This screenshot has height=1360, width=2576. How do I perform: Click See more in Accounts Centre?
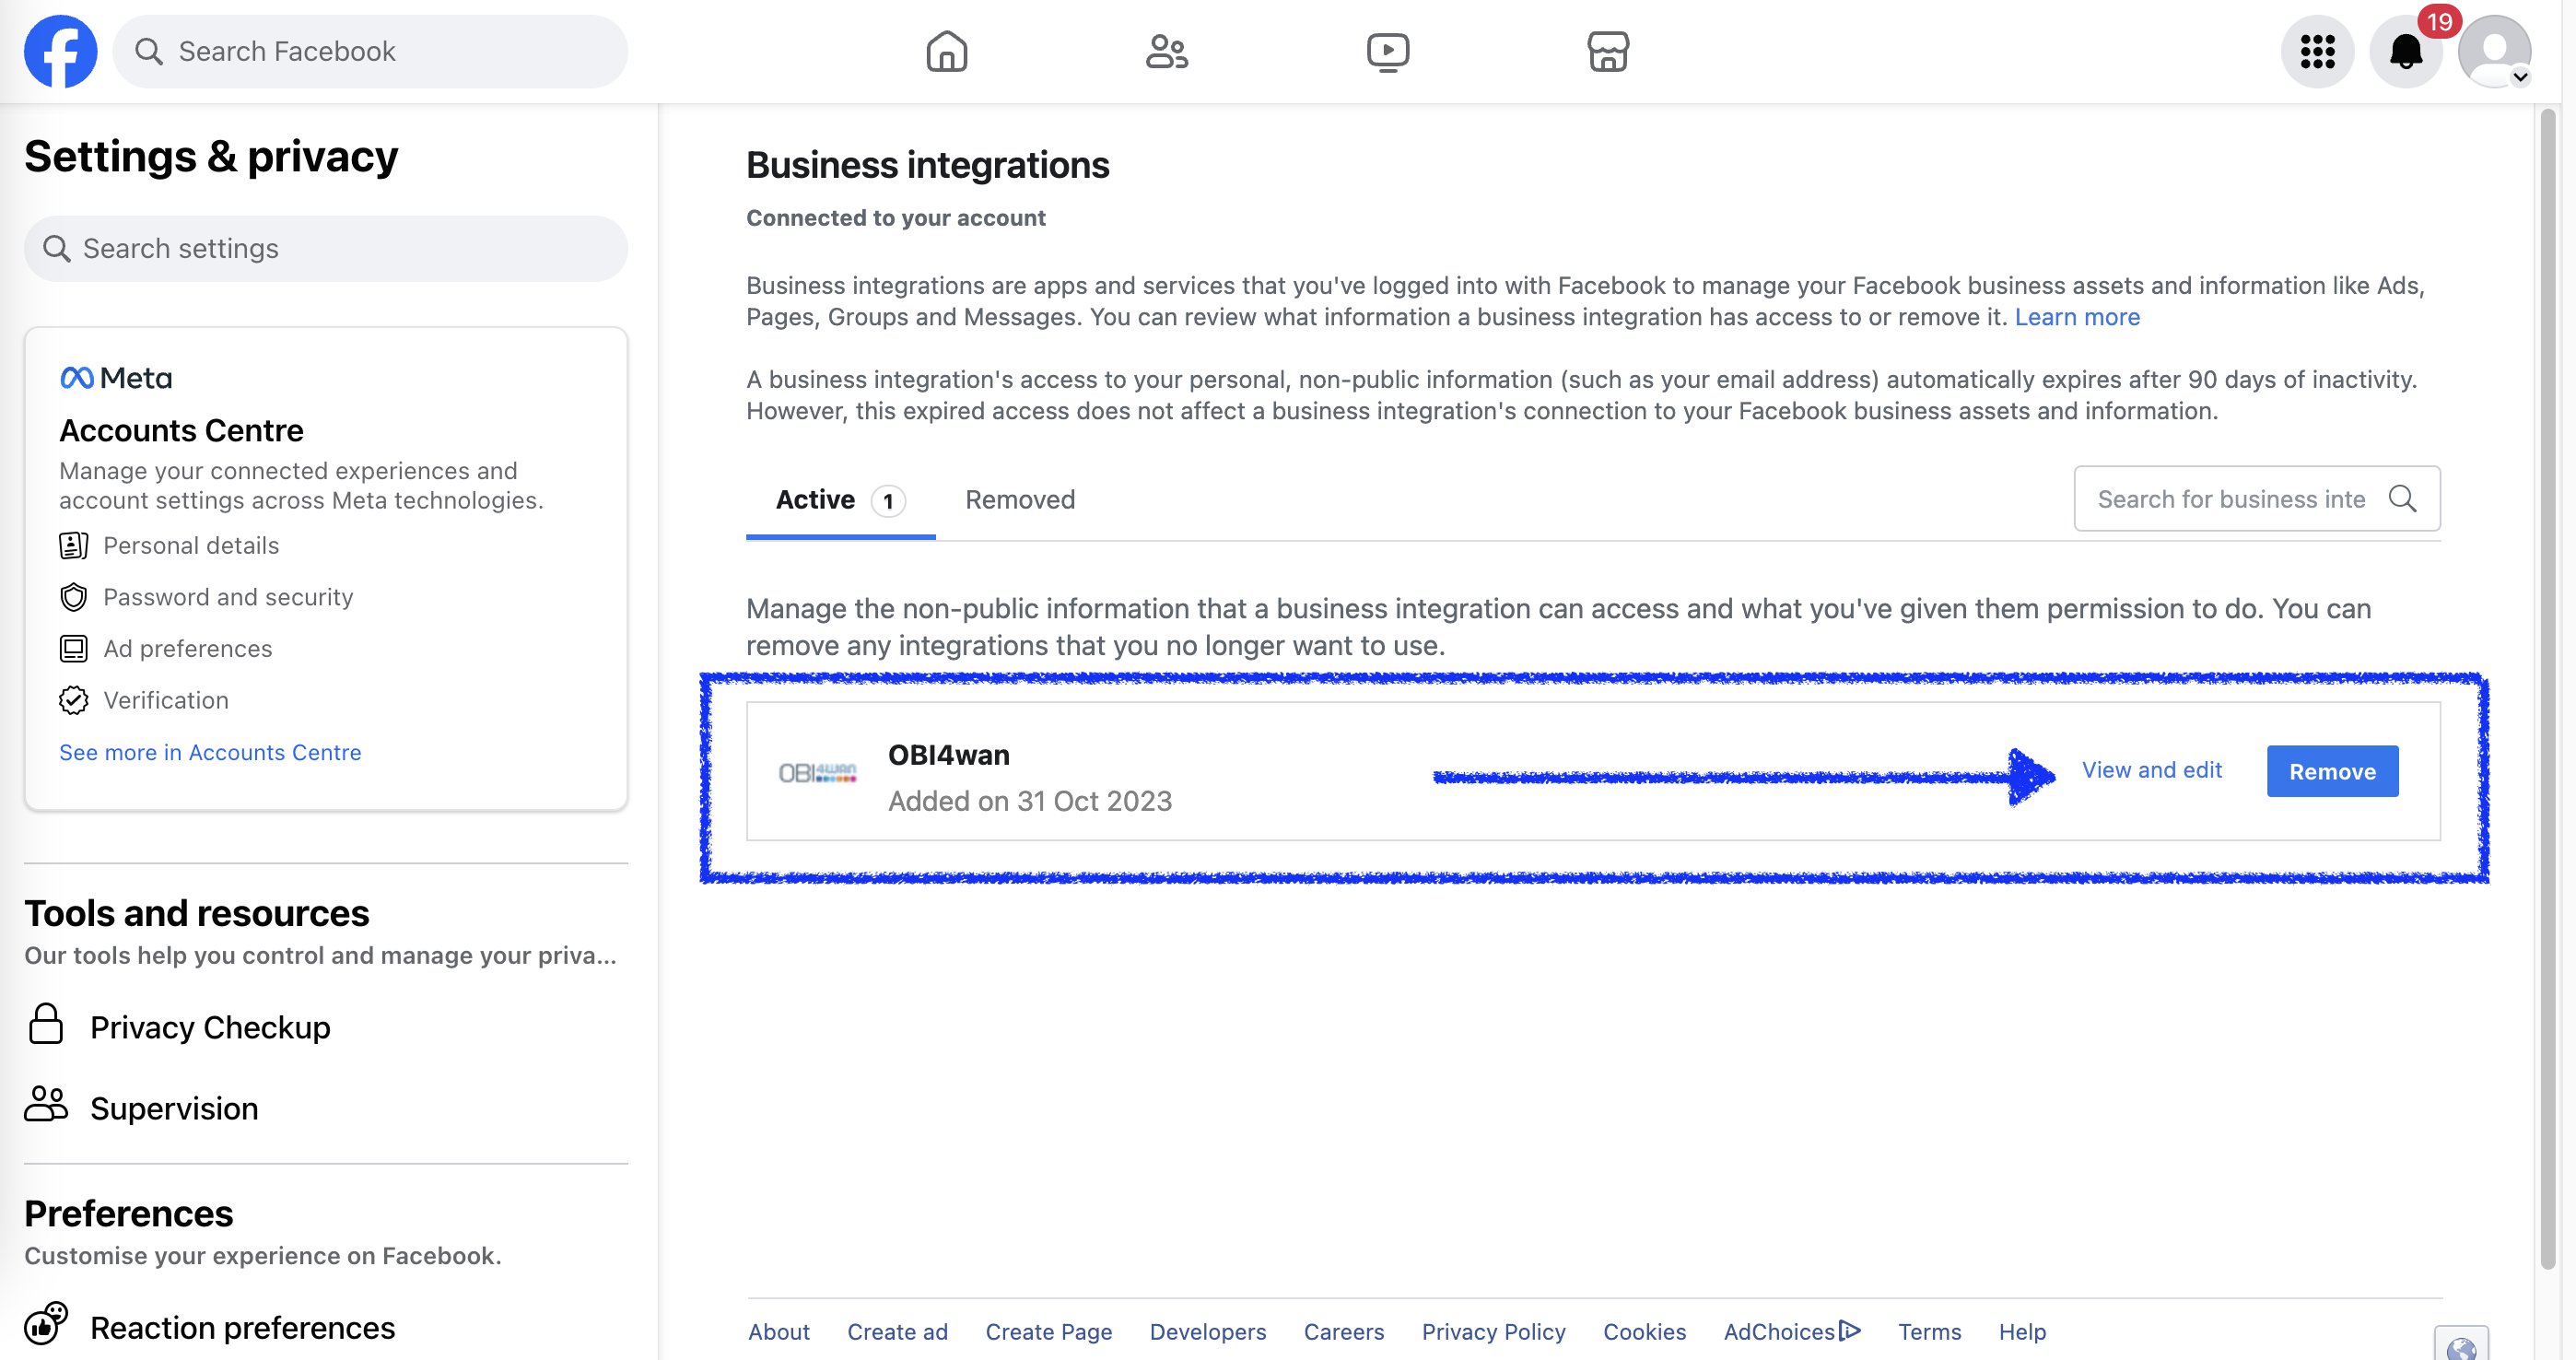[210, 752]
